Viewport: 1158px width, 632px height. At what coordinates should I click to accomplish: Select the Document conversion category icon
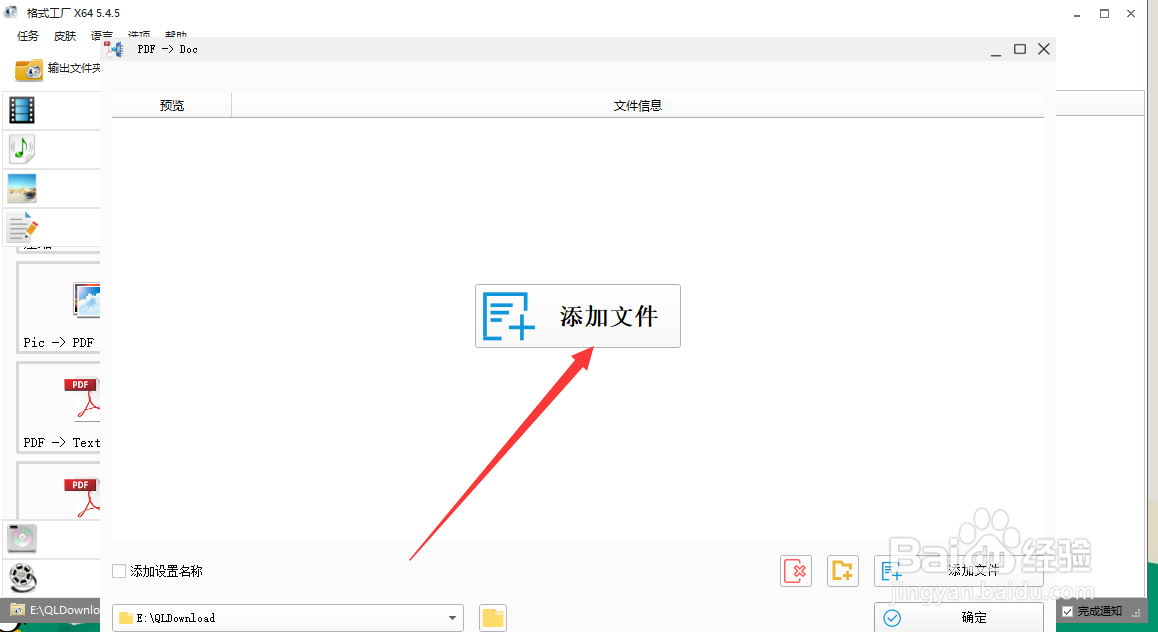(x=22, y=226)
